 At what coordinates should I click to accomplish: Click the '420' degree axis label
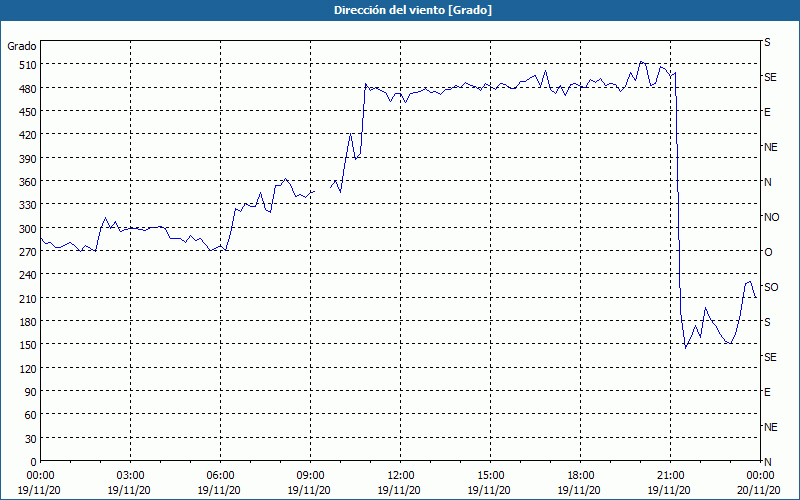[28, 135]
